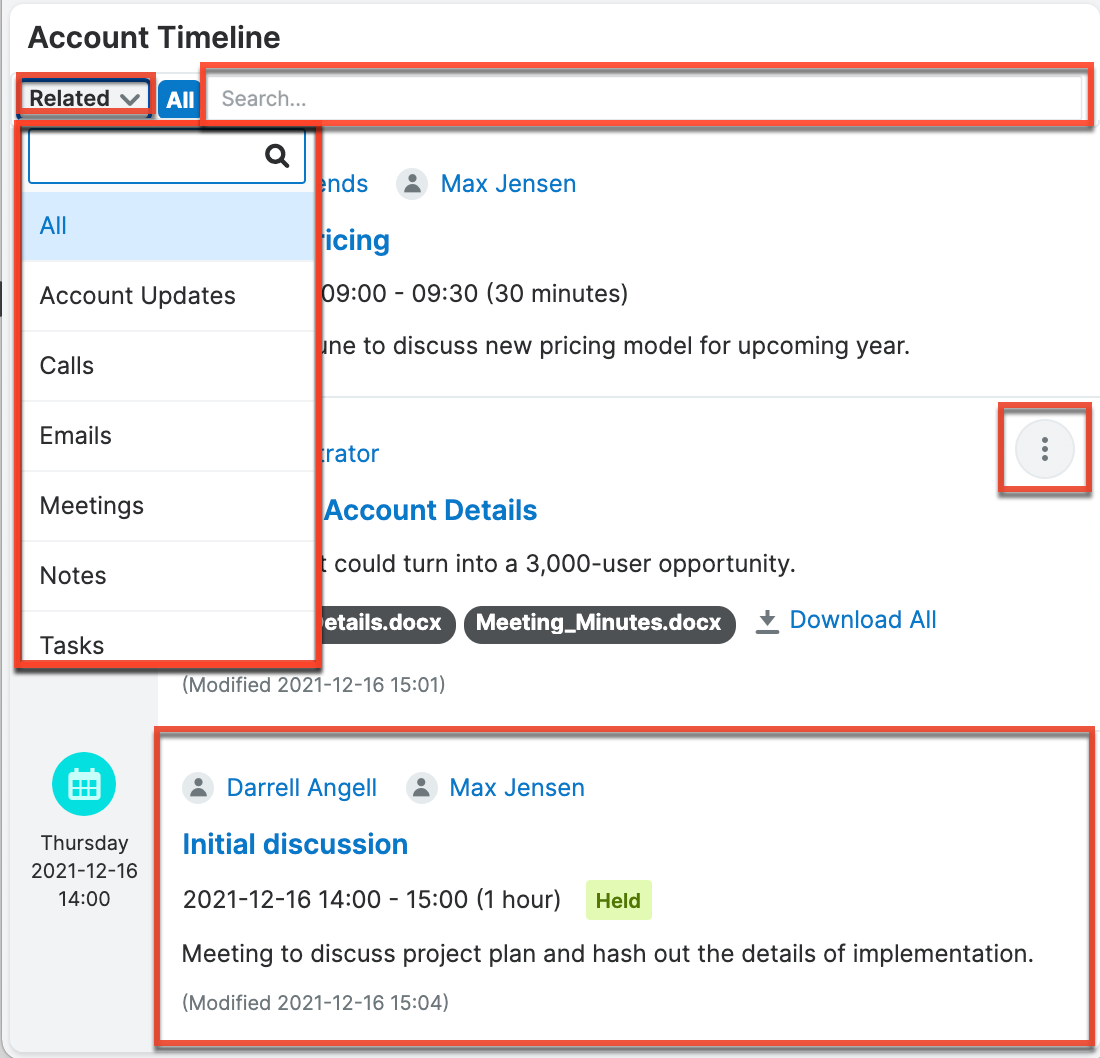Click Max Jensen's avatar in the top entry
Viewport: 1100px width, 1058px height.
[412, 183]
